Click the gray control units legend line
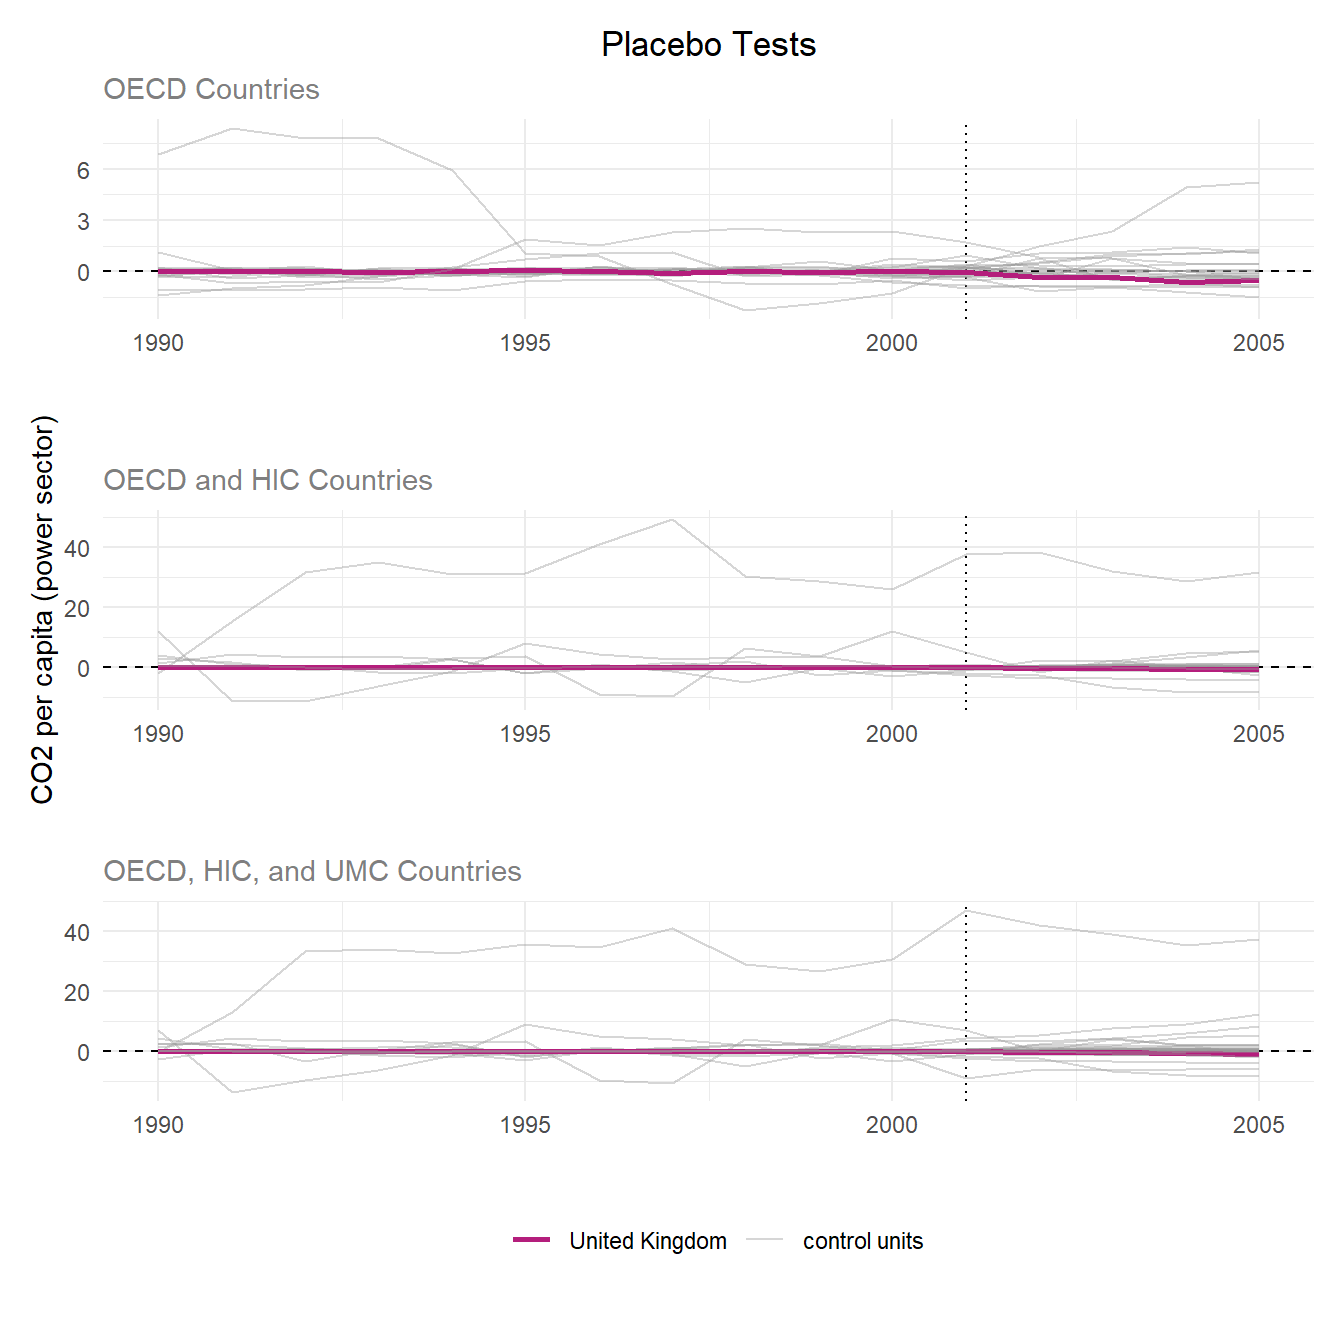Image resolution: width=1344 pixels, height=1344 pixels. 765,1240
